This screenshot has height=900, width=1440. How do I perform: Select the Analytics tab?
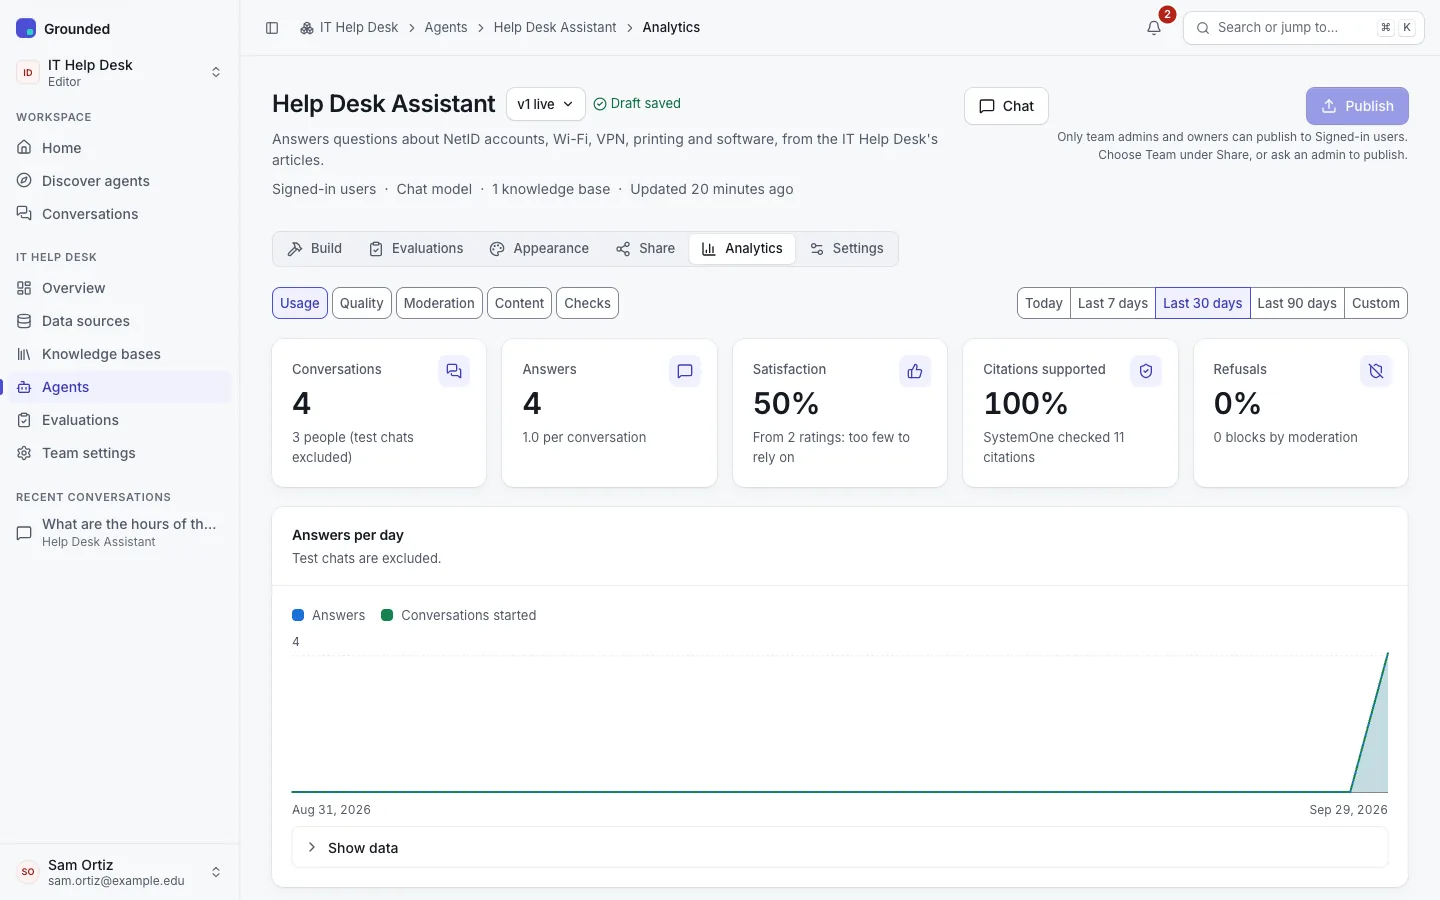[742, 249]
